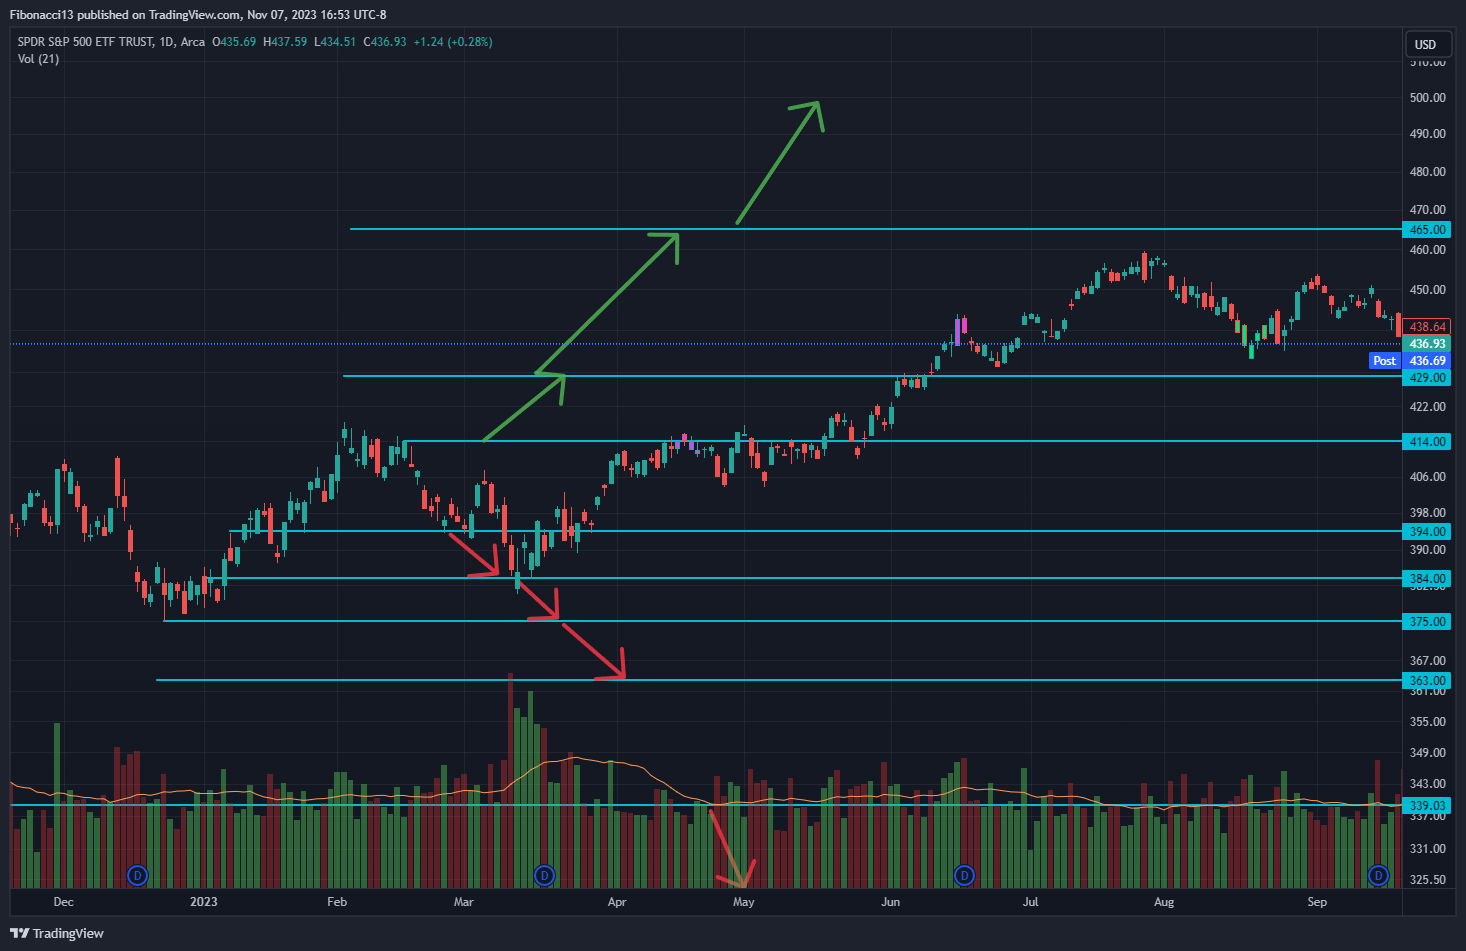Select the red arrow pointing to 363.00 line
Image resolution: width=1466 pixels, height=951 pixels.
(594, 651)
